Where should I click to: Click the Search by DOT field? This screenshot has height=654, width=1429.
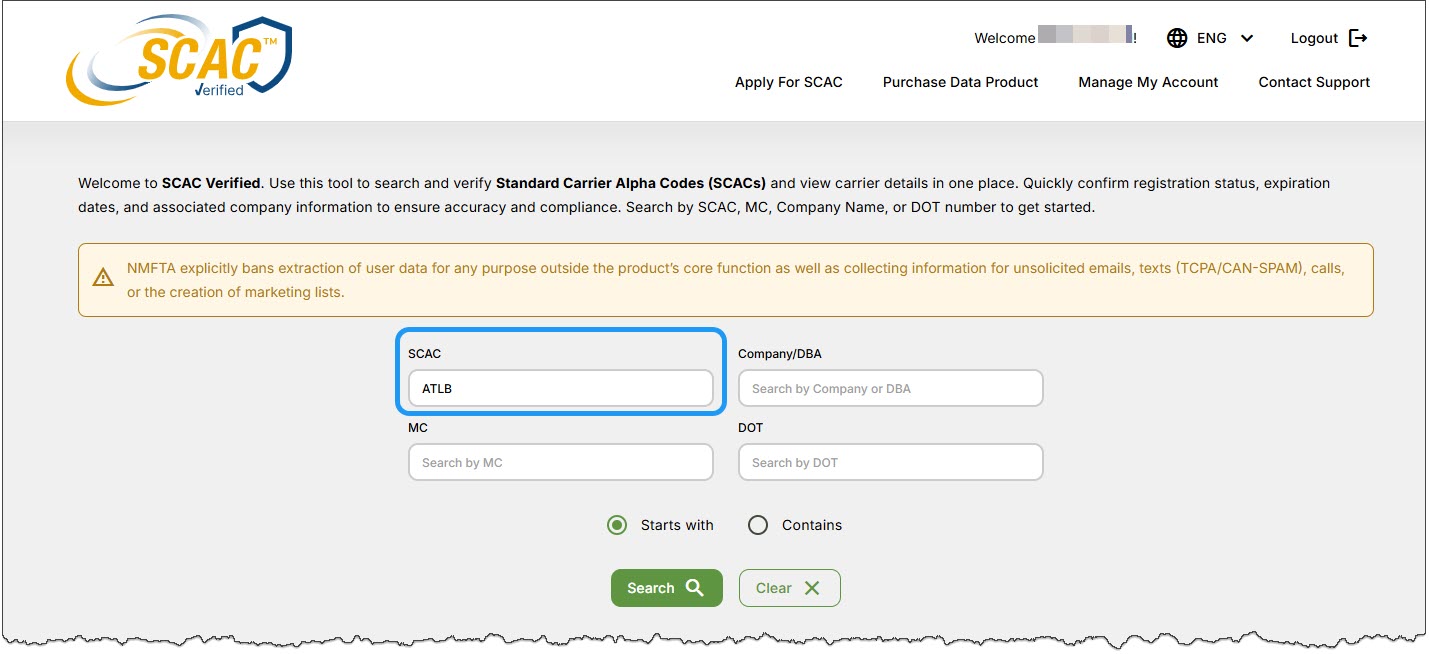pyautogui.click(x=890, y=462)
